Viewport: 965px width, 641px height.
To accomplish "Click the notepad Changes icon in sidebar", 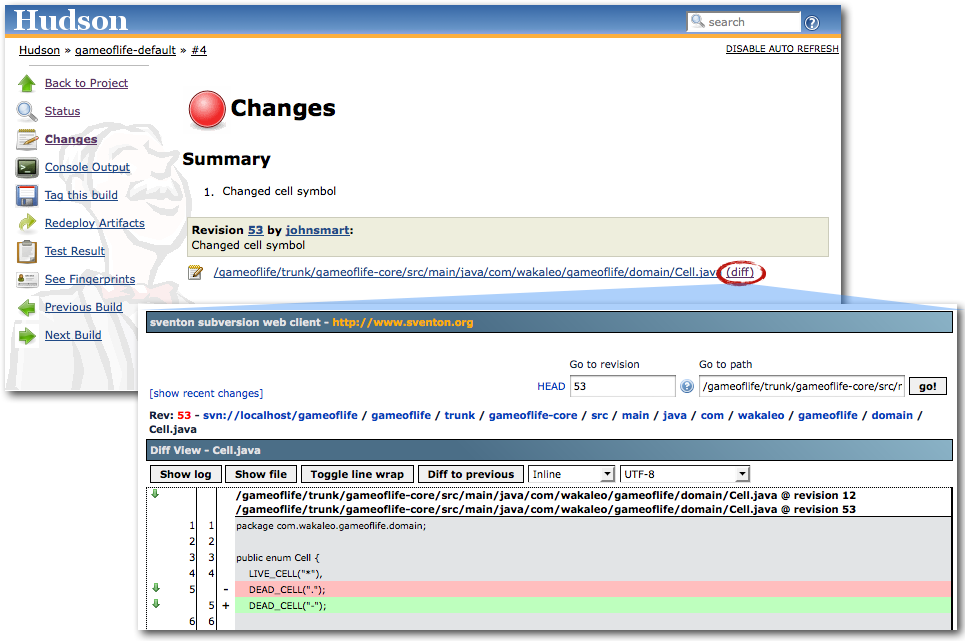I will pyautogui.click(x=27, y=139).
